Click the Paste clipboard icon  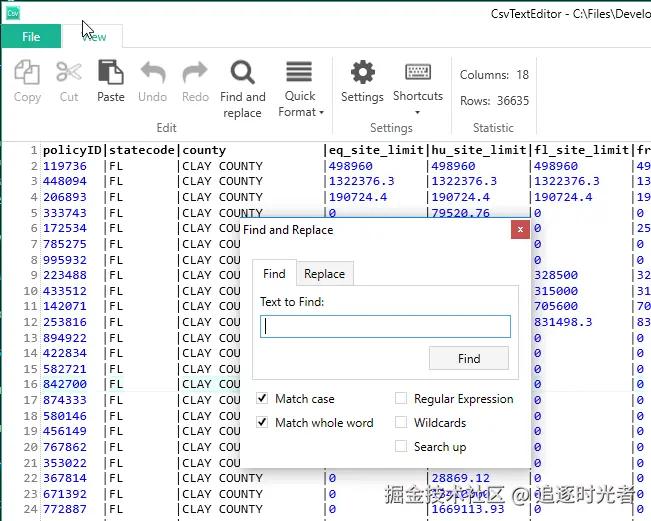point(110,71)
